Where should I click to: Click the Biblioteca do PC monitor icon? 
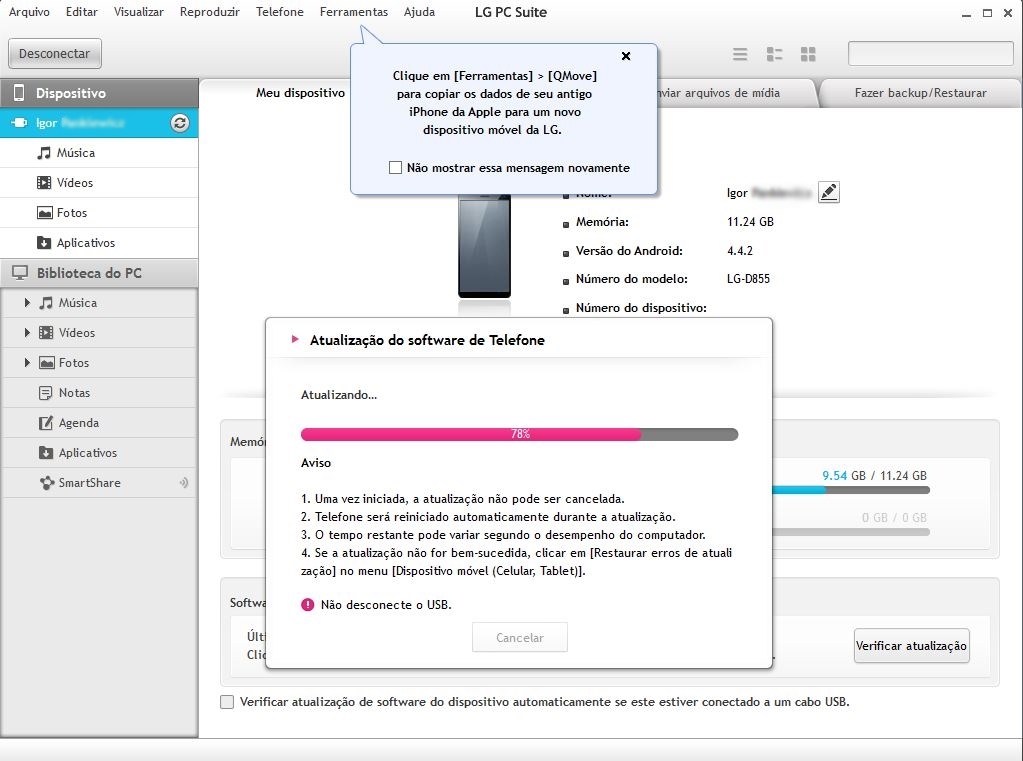(20, 273)
